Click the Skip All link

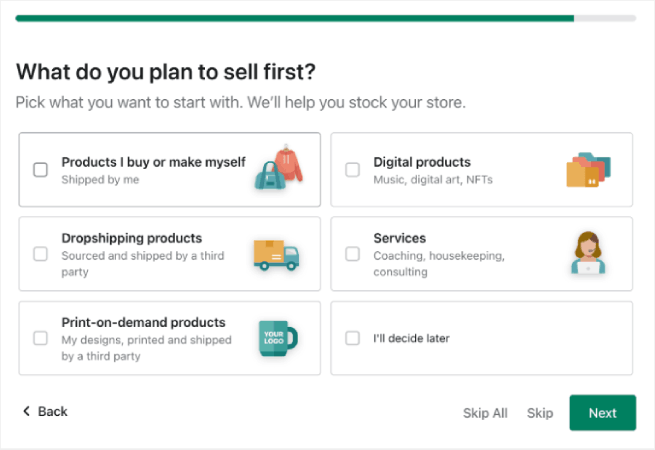point(485,413)
